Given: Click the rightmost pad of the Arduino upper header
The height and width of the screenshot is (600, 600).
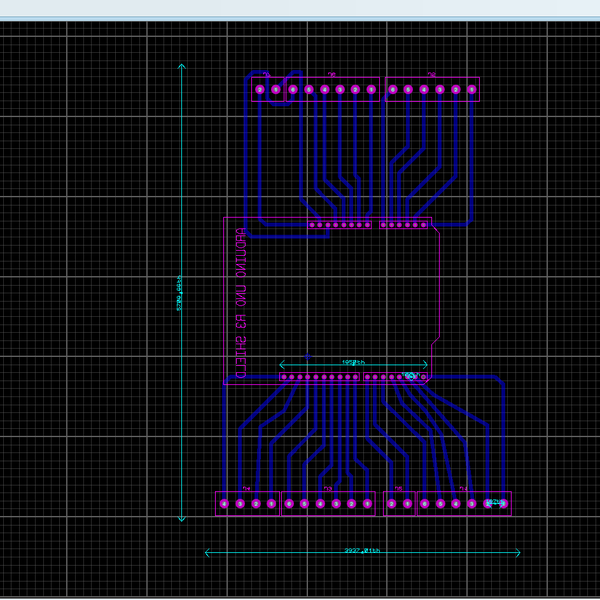Looking at the screenshot, I should click(x=424, y=225).
